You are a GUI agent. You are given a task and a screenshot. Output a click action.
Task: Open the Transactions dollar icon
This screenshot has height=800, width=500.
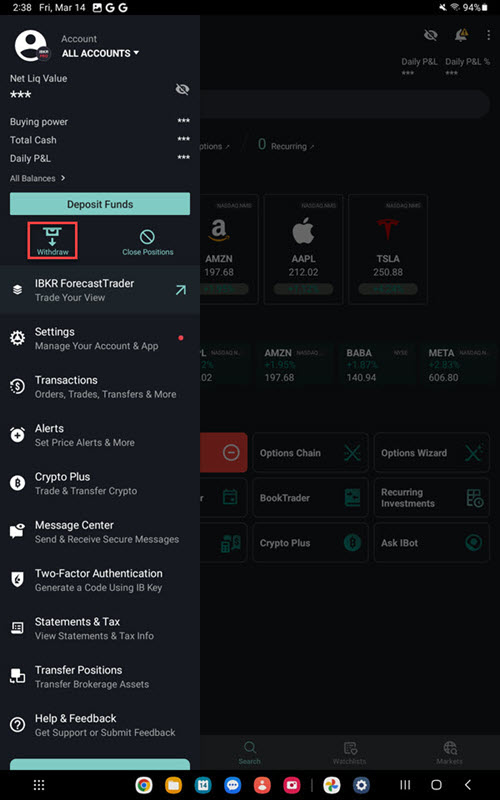(x=17, y=387)
